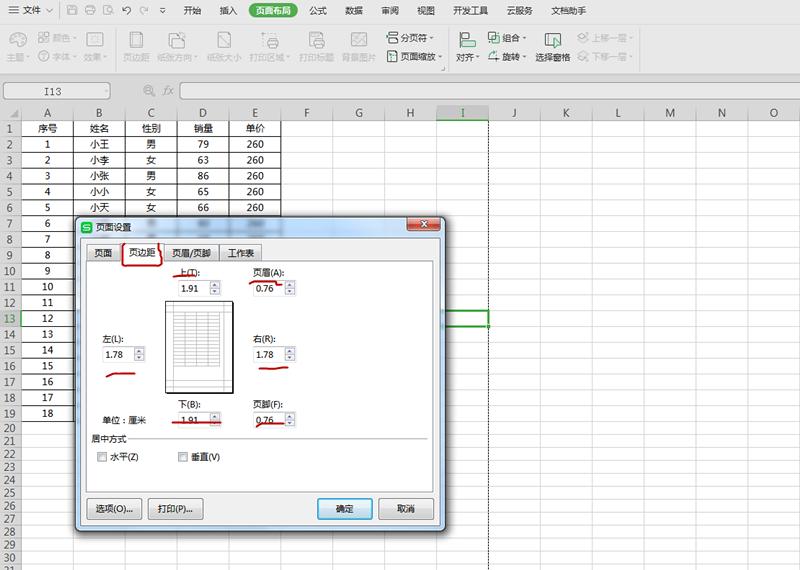The height and width of the screenshot is (570, 800).
Task: Click the 确定 button
Action: coord(345,509)
